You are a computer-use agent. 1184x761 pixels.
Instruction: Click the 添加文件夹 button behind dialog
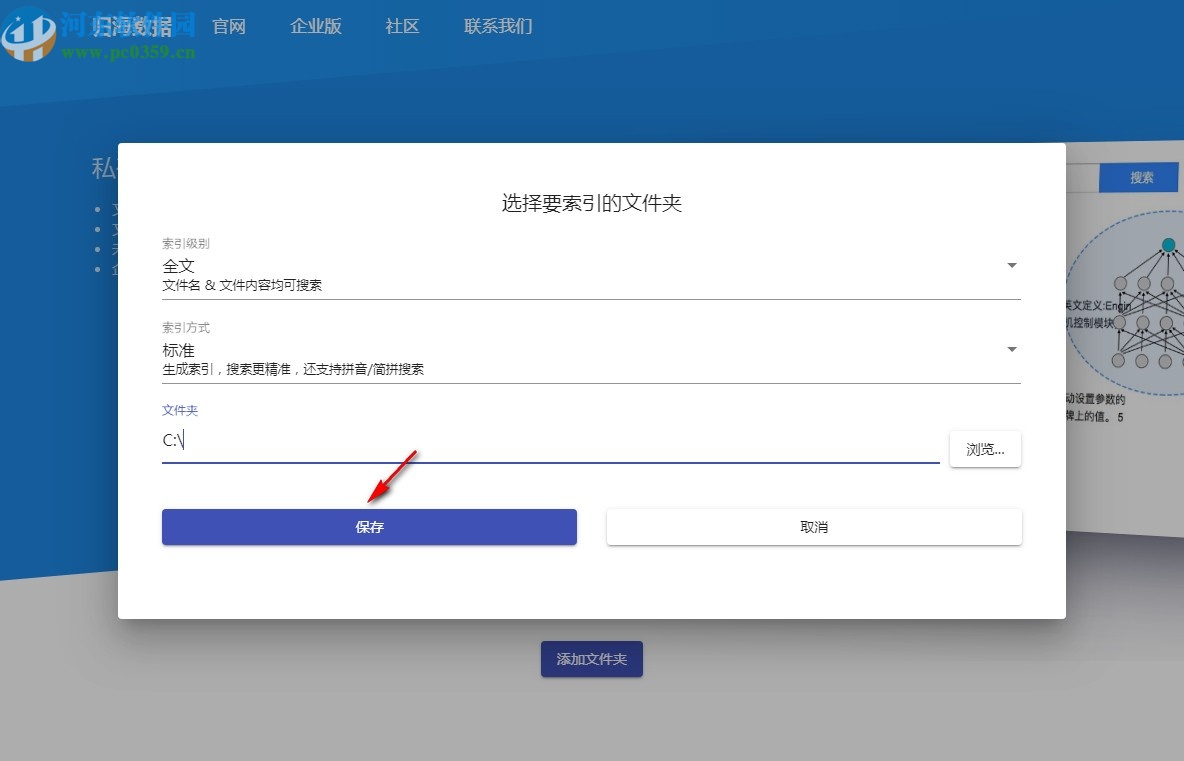point(592,659)
